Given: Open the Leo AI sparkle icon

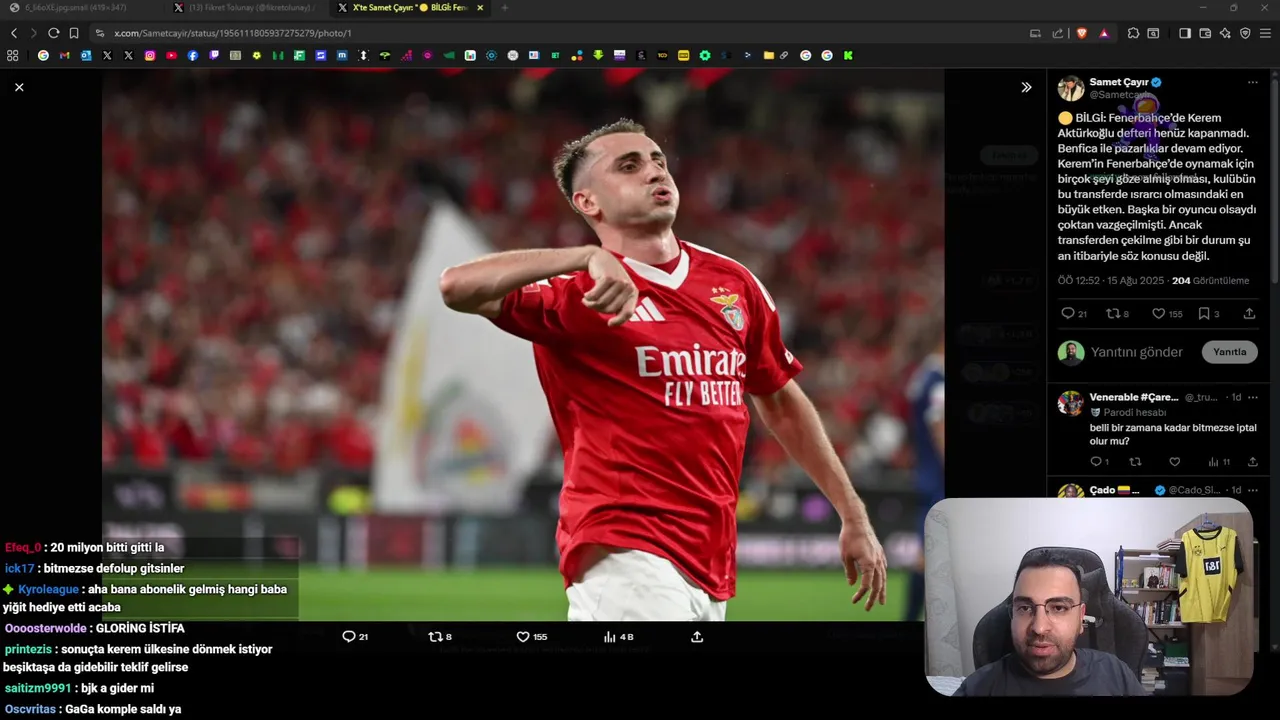Looking at the screenshot, I should click(1225, 33).
